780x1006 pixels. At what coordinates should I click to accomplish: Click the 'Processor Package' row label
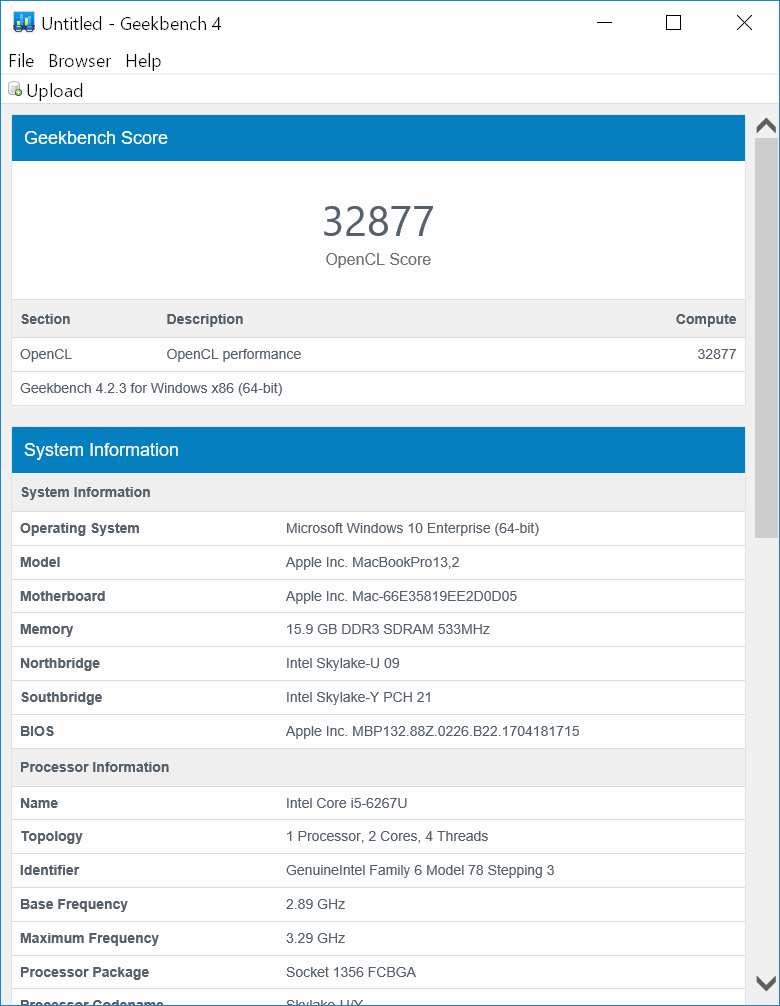[85, 972]
